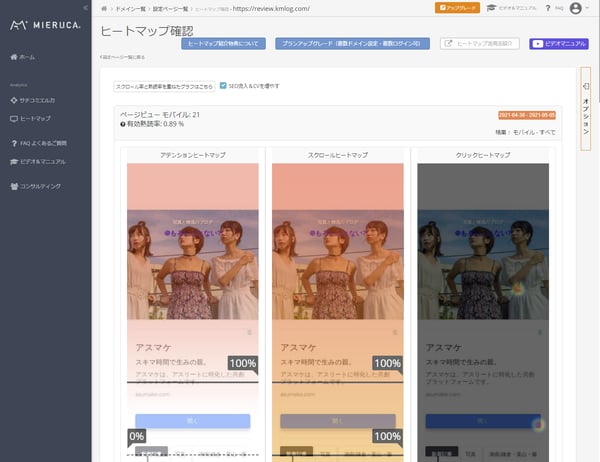
Task: Go back via 設定ページ一覧に戻る link
Action: [122, 57]
